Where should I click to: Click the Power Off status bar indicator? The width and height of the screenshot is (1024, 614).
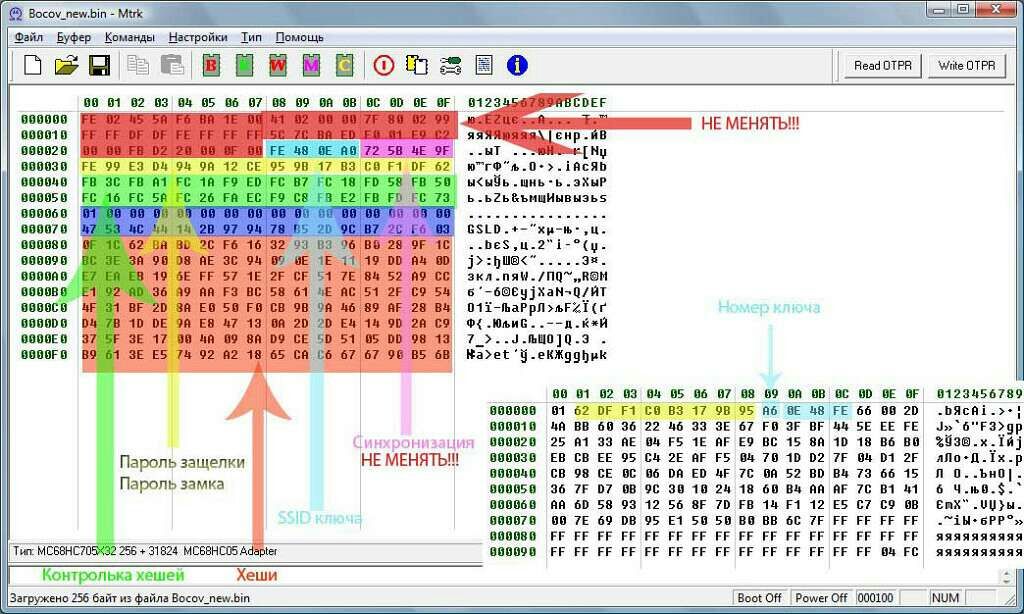821,598
